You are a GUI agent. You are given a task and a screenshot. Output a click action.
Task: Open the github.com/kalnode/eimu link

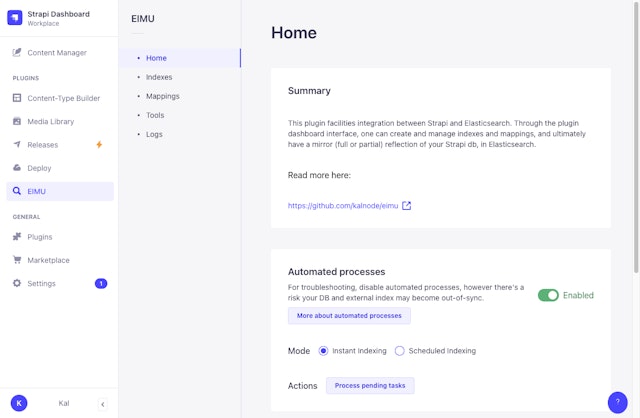click(x=343, y=206)
